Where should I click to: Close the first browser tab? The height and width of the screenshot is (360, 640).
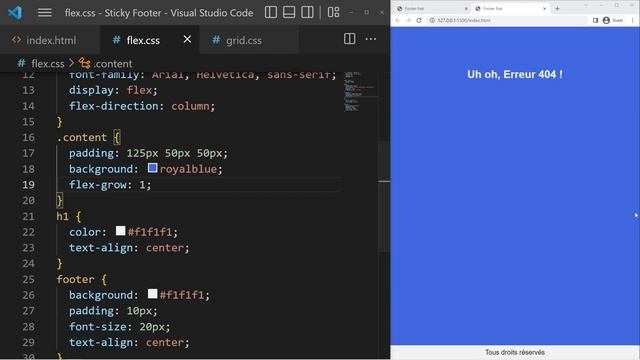[x=466, y=9]
